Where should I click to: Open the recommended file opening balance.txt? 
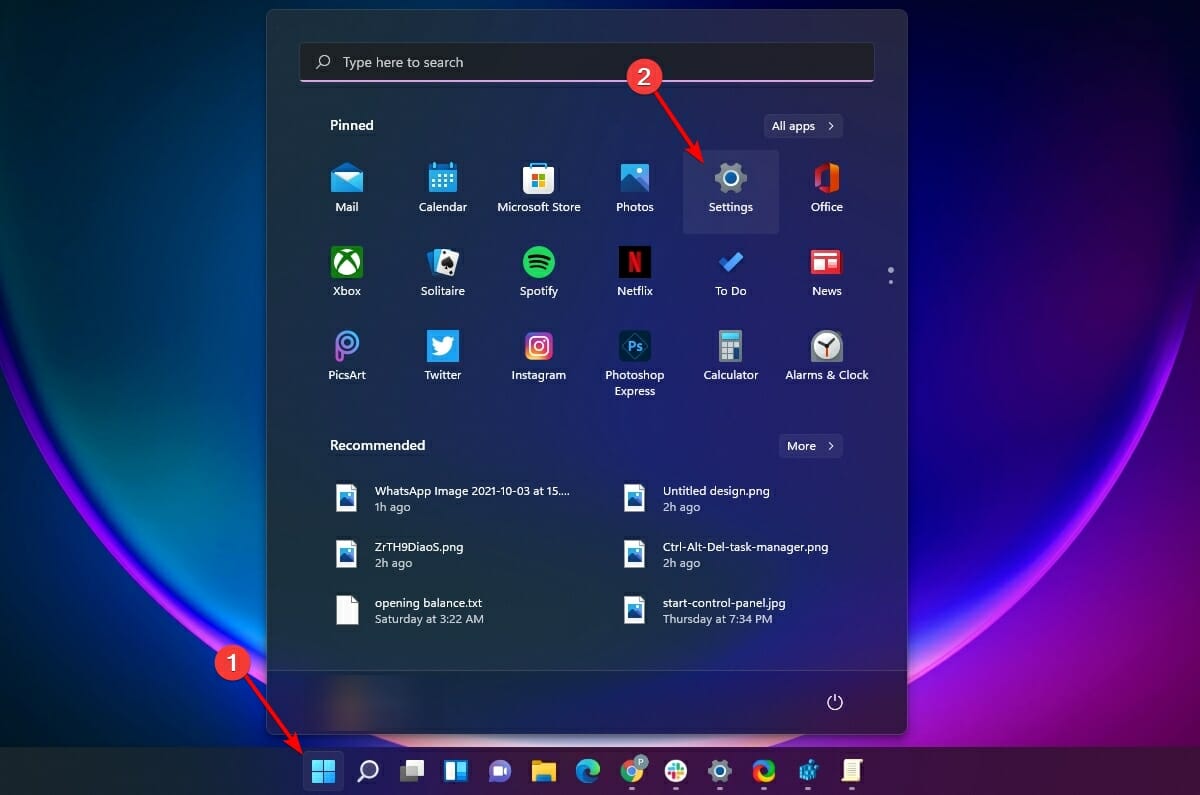tap(427, 610)
